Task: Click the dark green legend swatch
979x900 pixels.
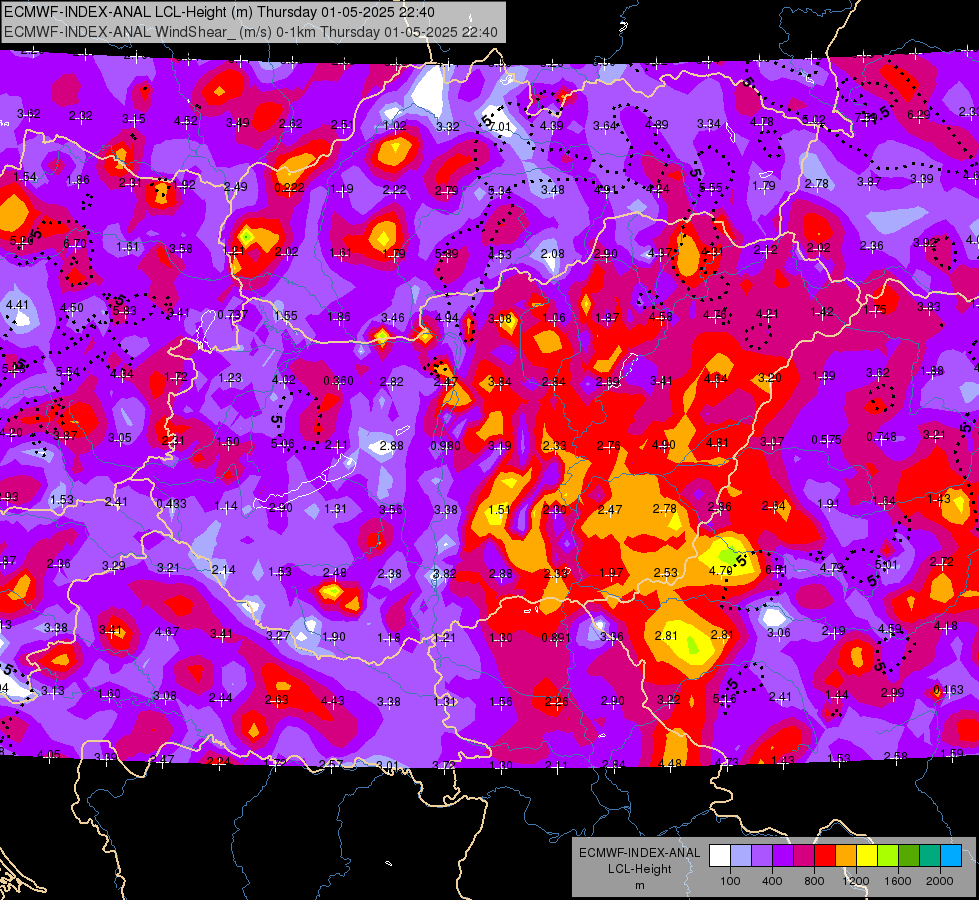Action: click(x=910, y=855)
